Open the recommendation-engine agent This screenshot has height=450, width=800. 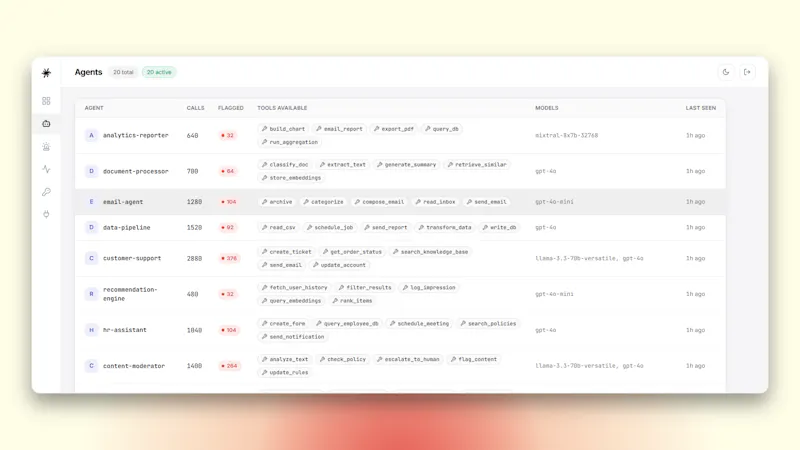pyautogui.click(x=130, y=294)
